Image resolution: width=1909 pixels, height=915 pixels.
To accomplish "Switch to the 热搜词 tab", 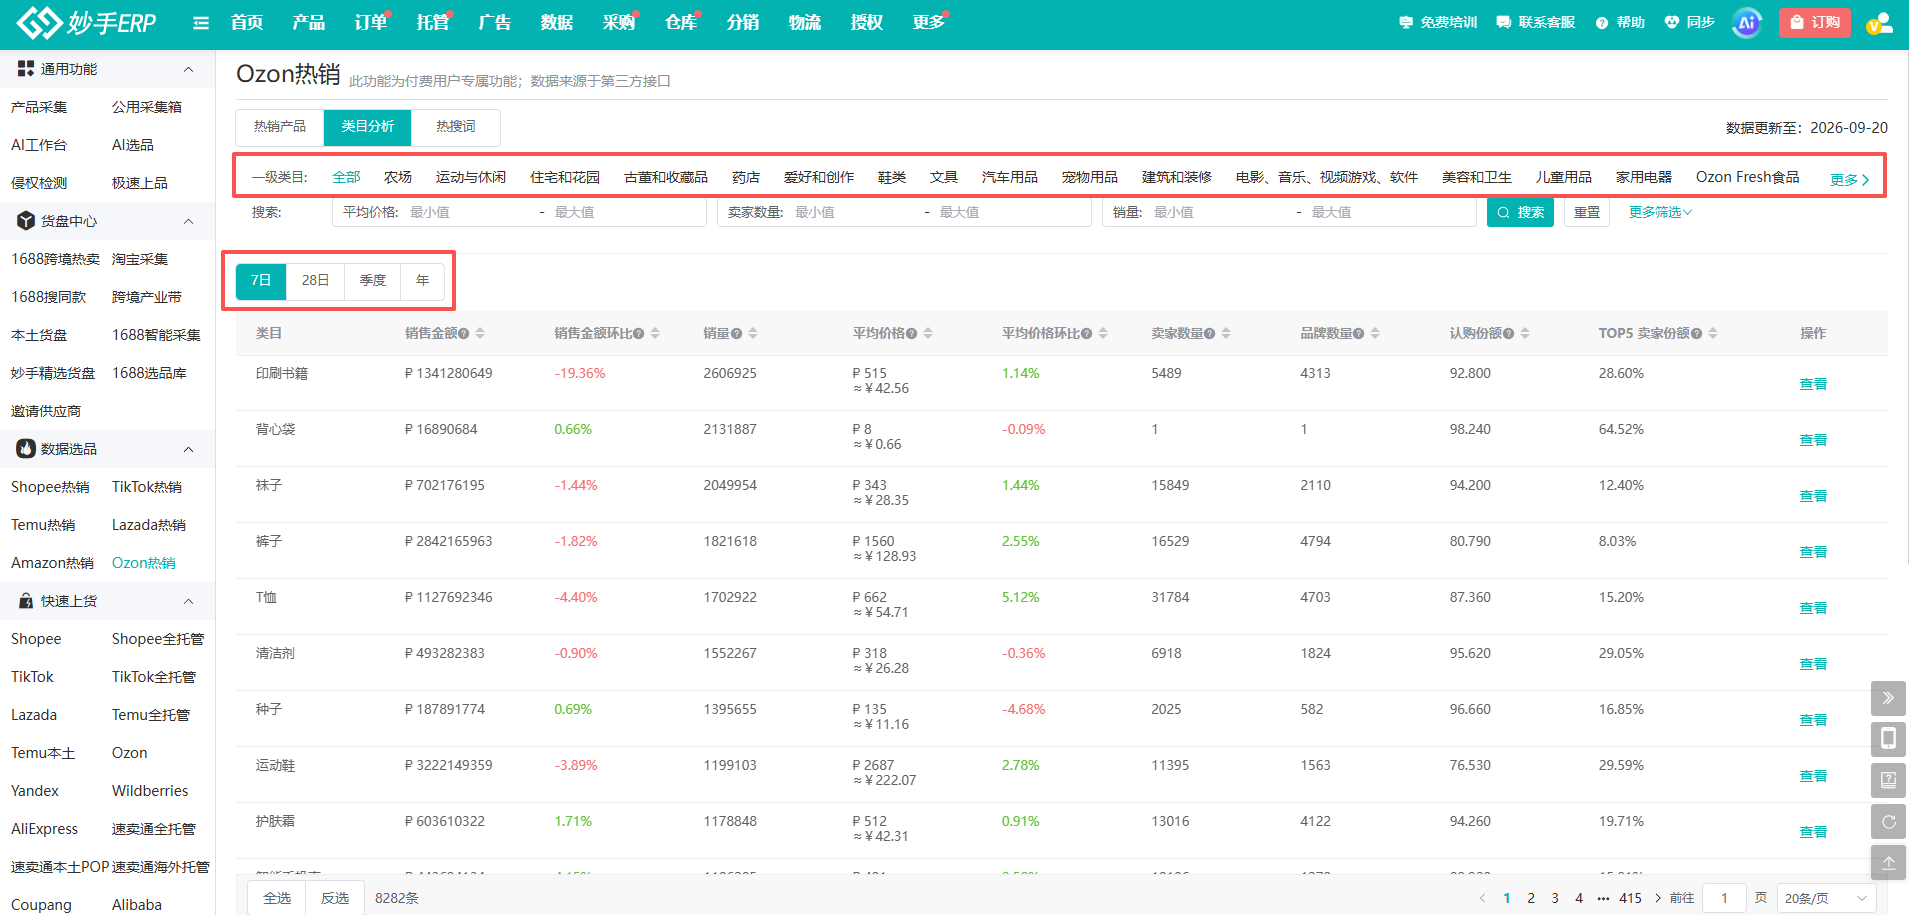I will coord(456,127).
